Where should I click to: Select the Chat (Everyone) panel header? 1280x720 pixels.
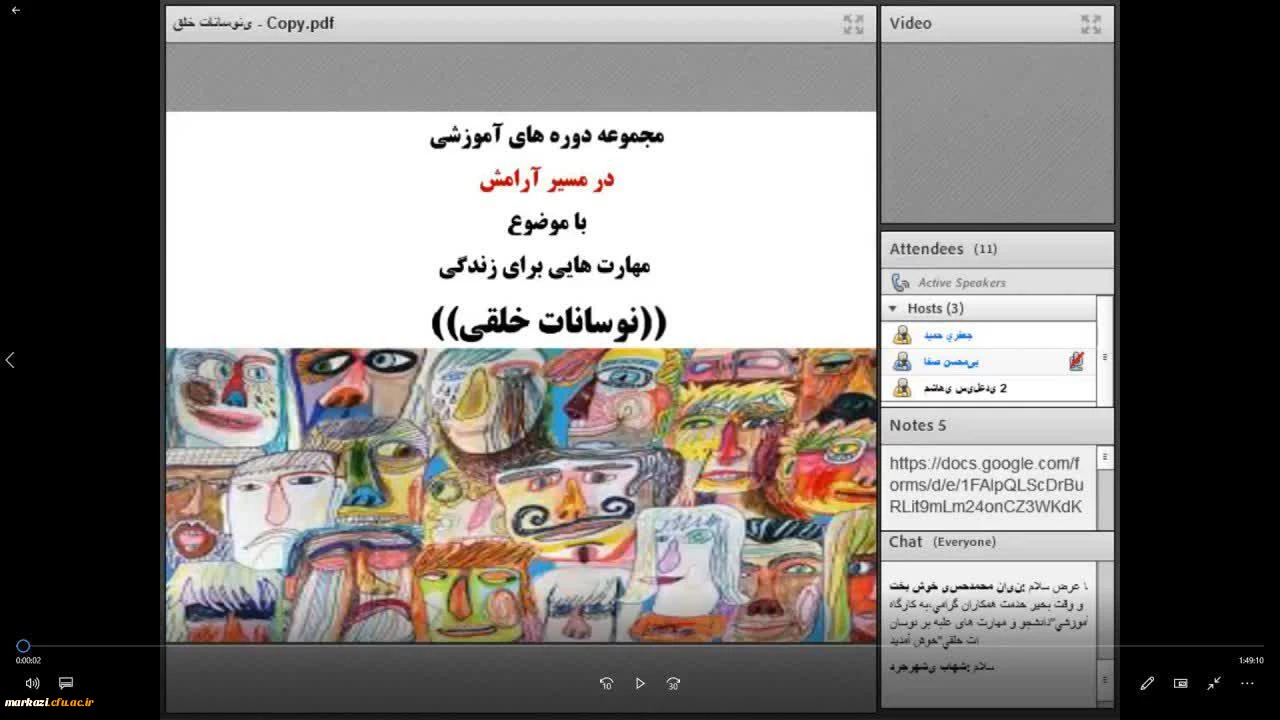(942, 542)
